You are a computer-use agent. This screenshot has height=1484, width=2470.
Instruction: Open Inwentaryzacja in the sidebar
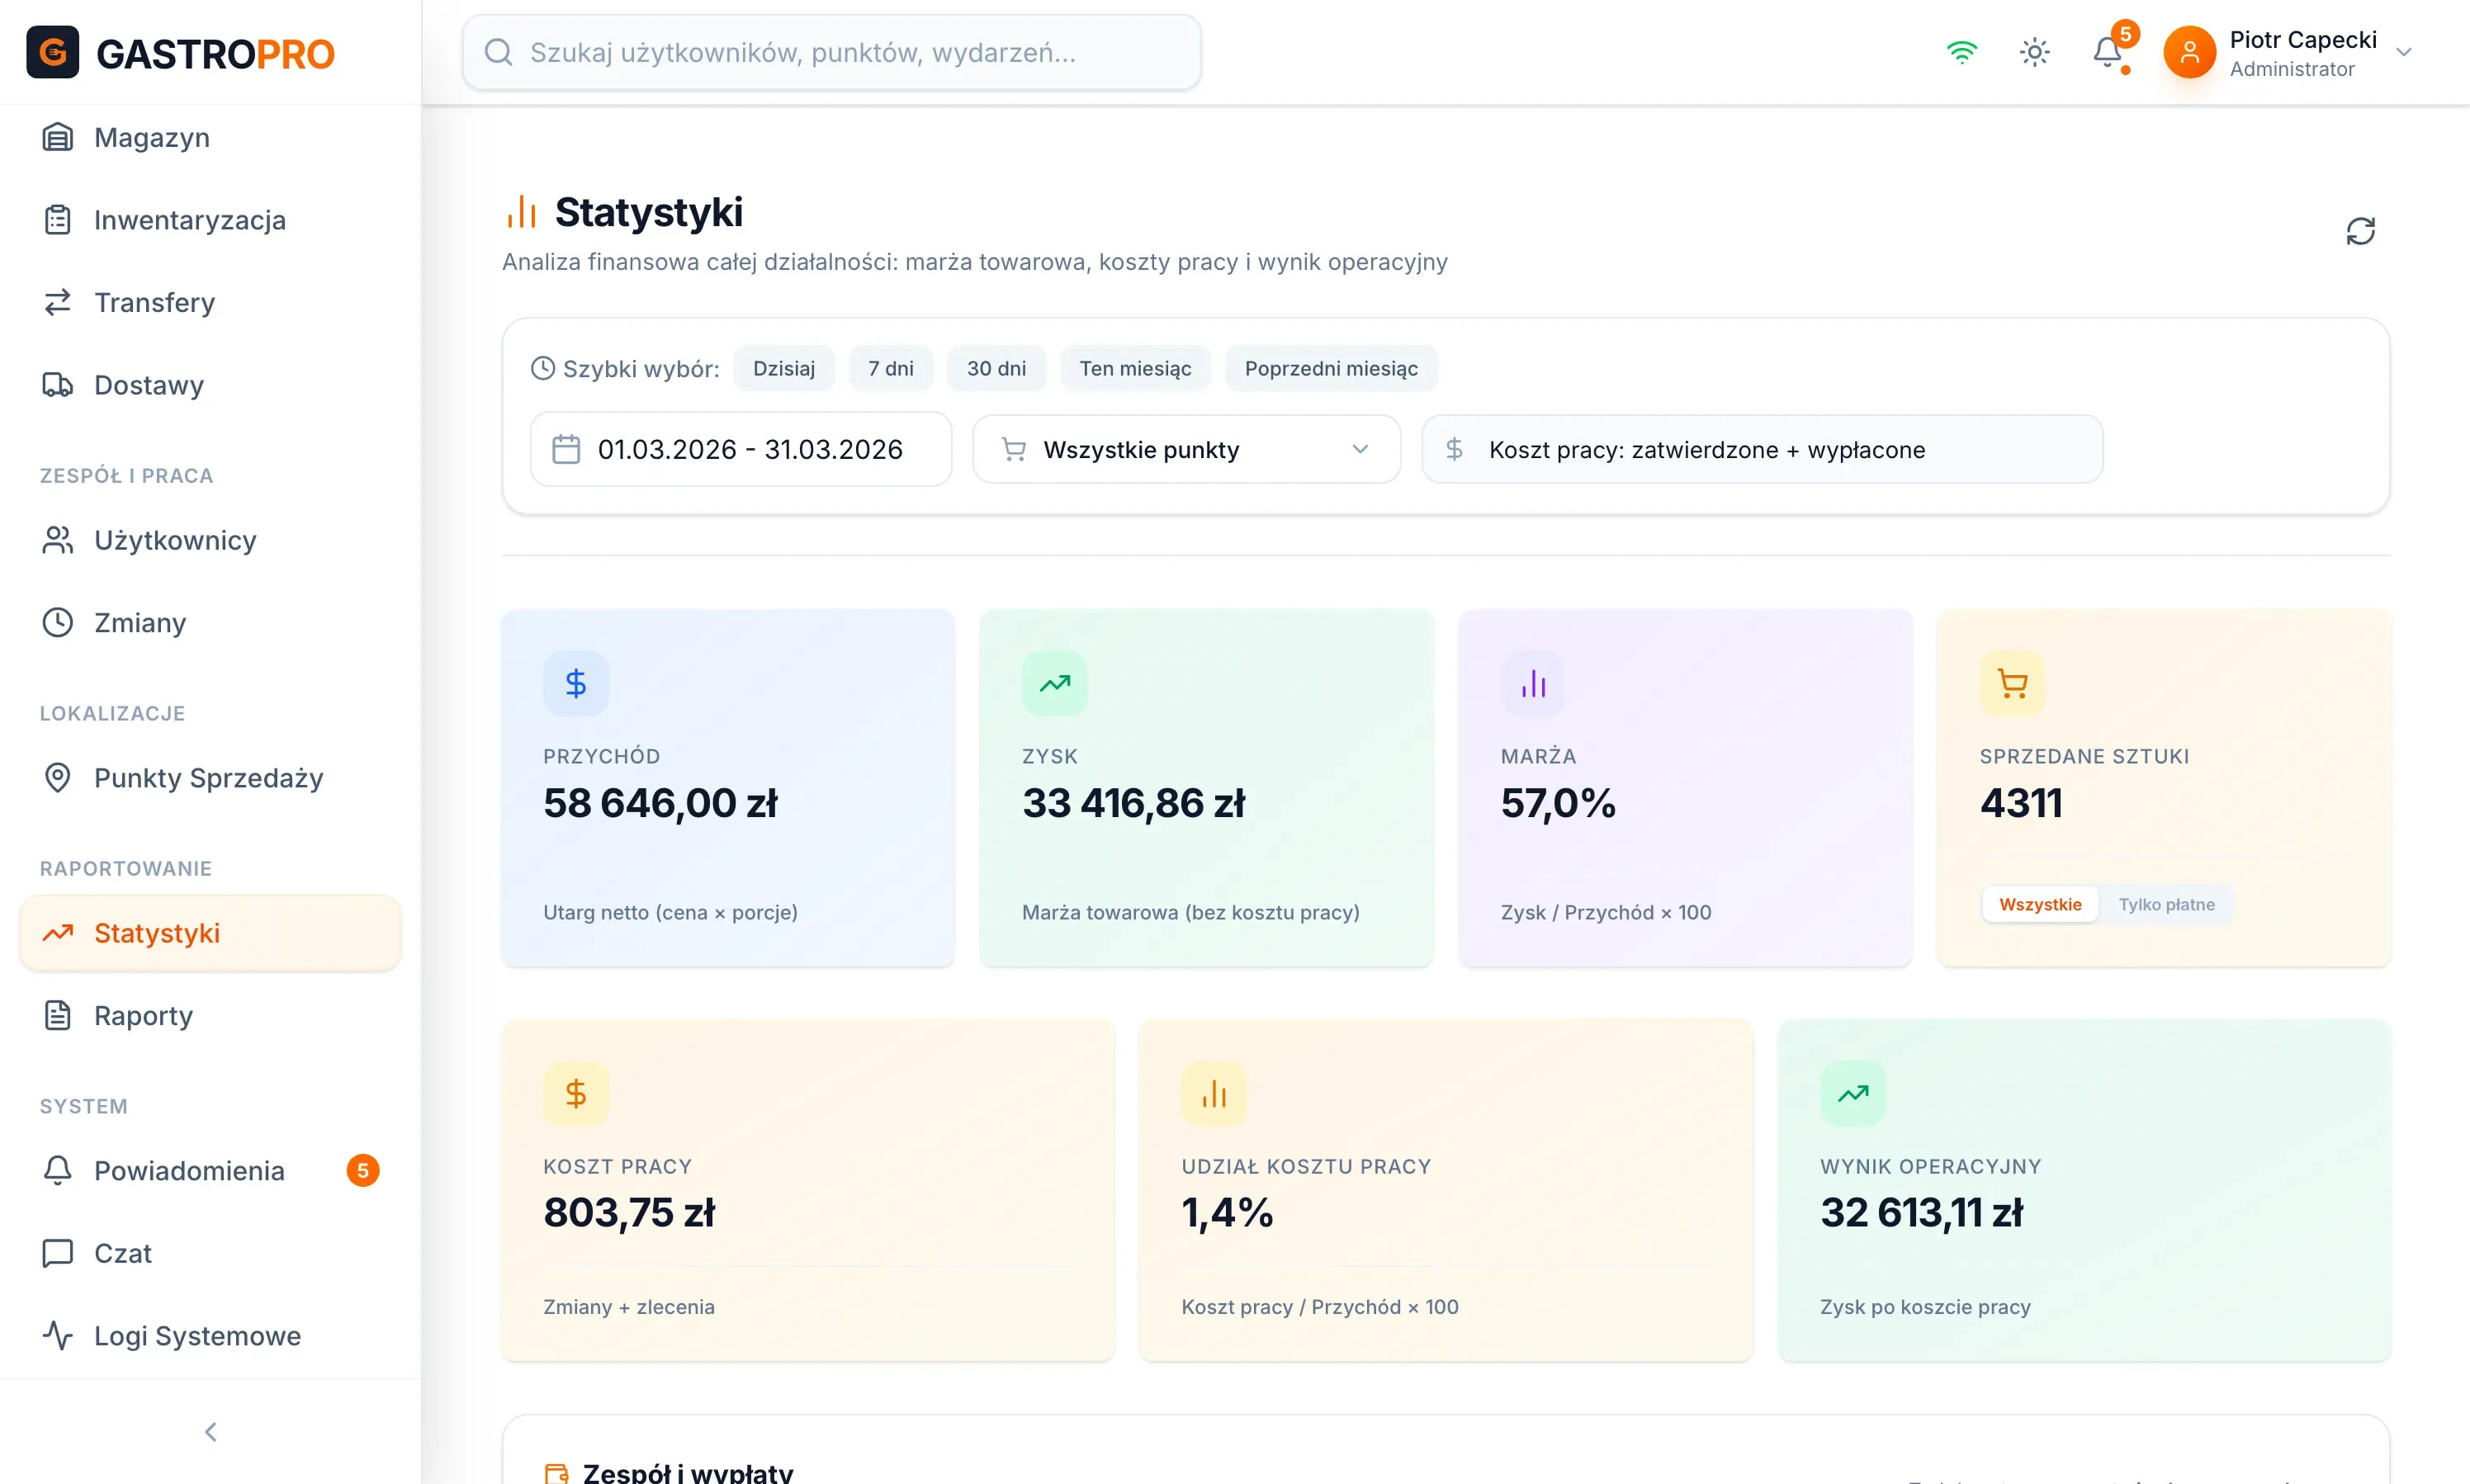pos(210,220)
